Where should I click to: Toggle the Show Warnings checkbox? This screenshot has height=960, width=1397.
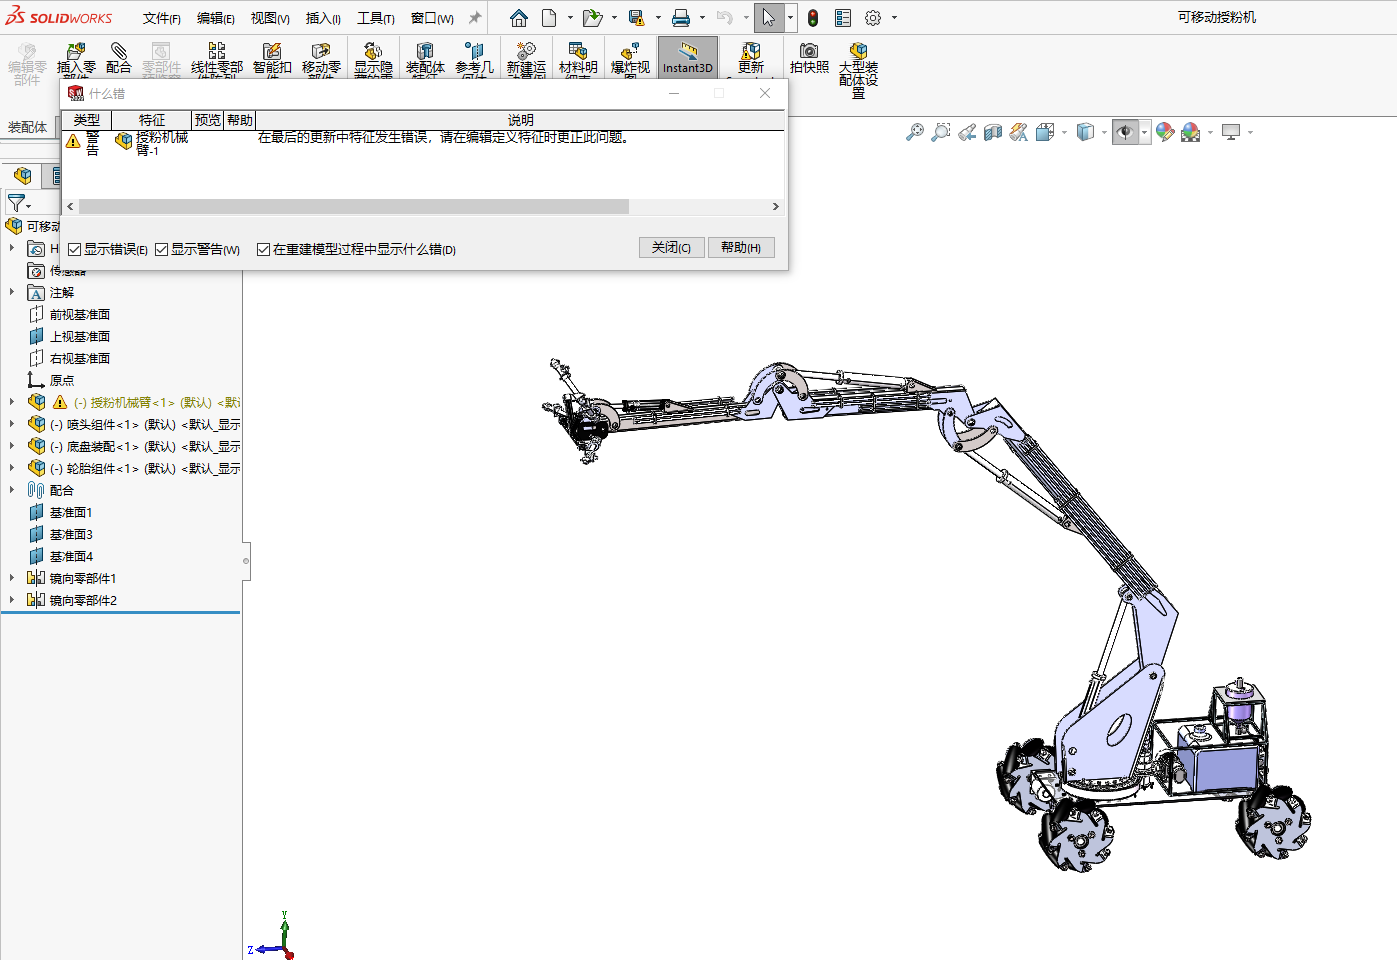162,249
